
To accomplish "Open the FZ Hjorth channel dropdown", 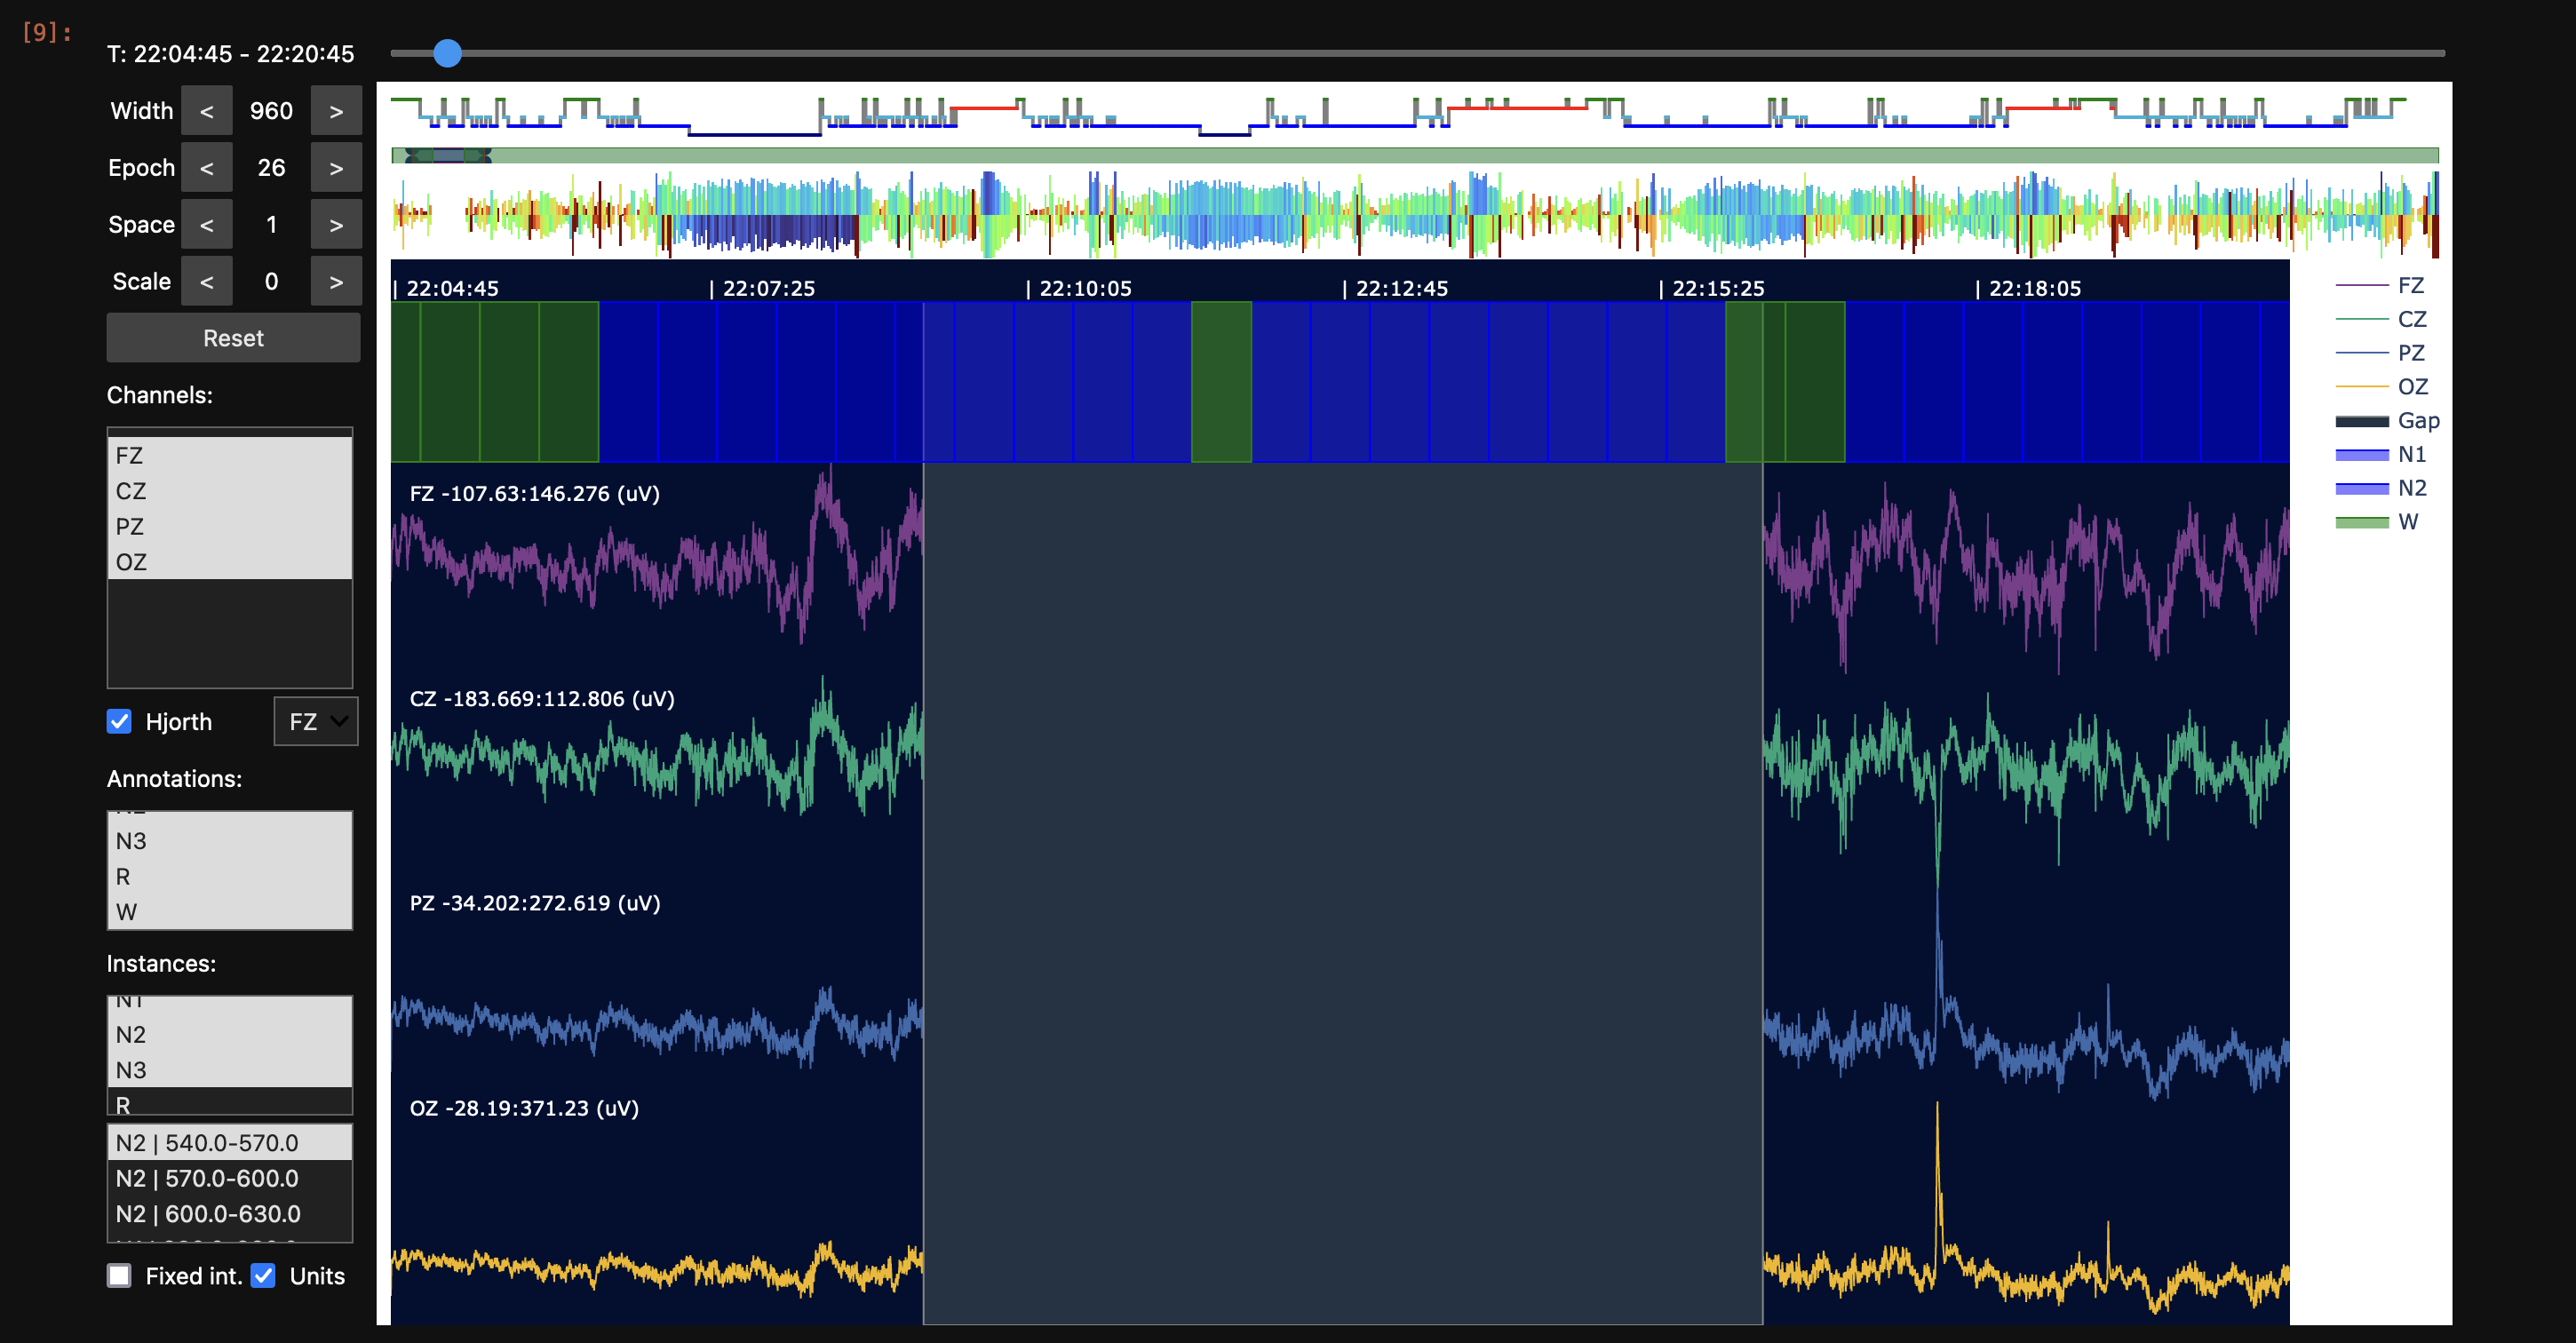I will [x=316, y=721].
